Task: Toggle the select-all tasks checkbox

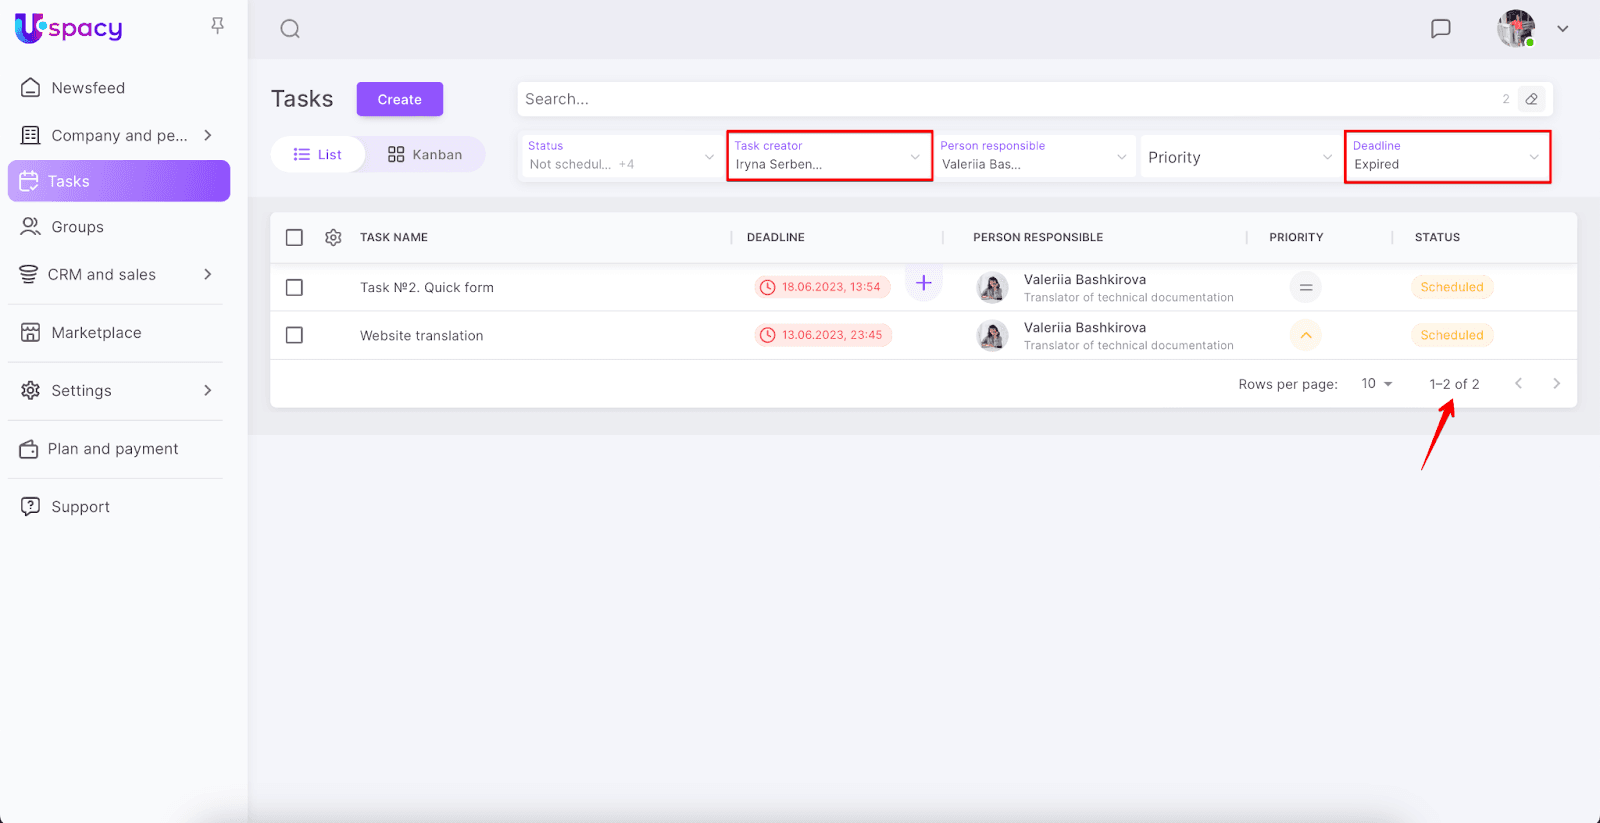Action: [x=294, y=238]
